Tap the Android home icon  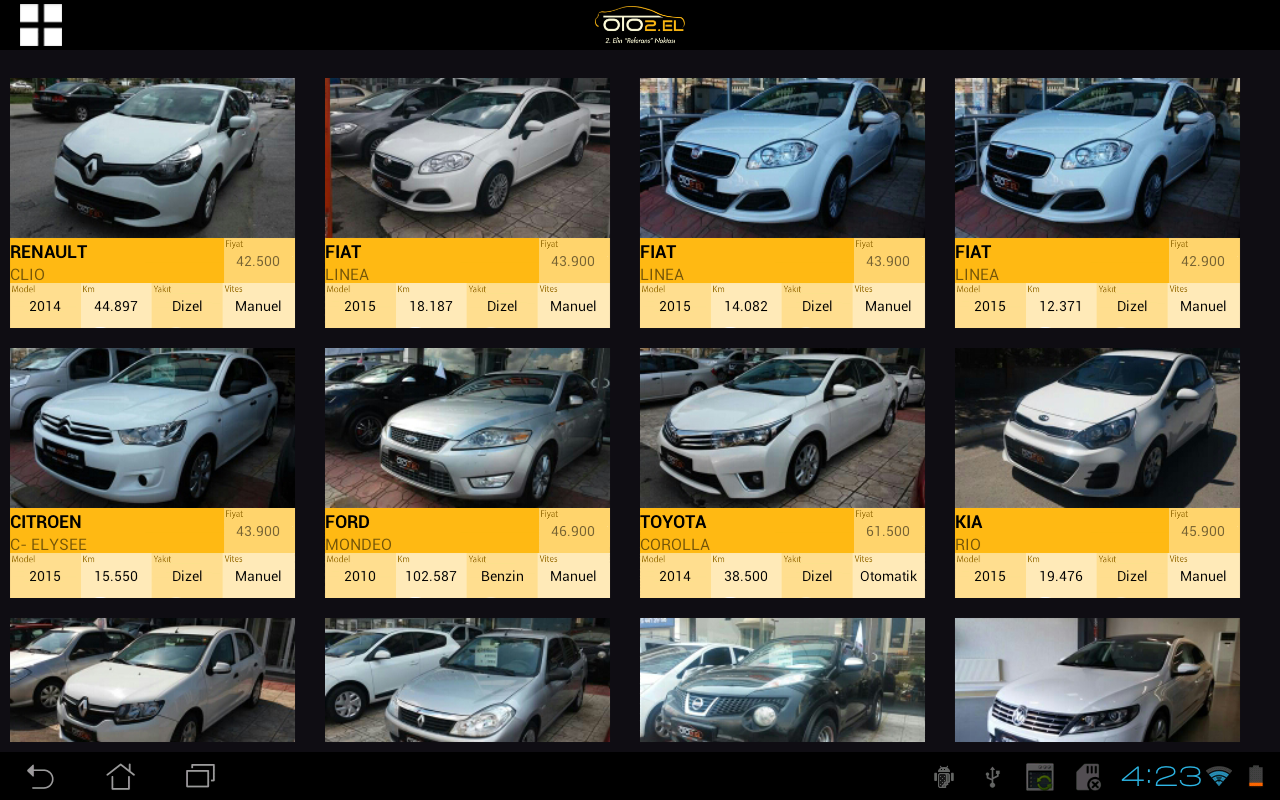[x=121, y=776]
